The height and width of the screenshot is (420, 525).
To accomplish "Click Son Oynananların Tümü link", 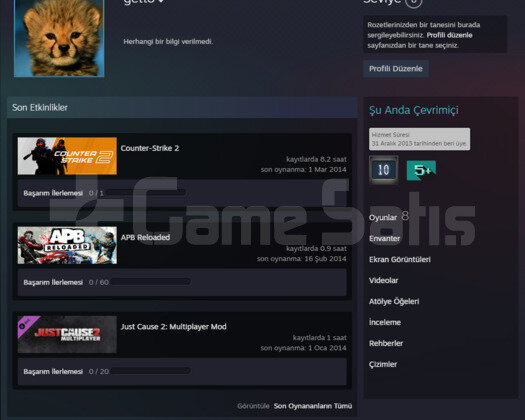I will pos(313,406).
